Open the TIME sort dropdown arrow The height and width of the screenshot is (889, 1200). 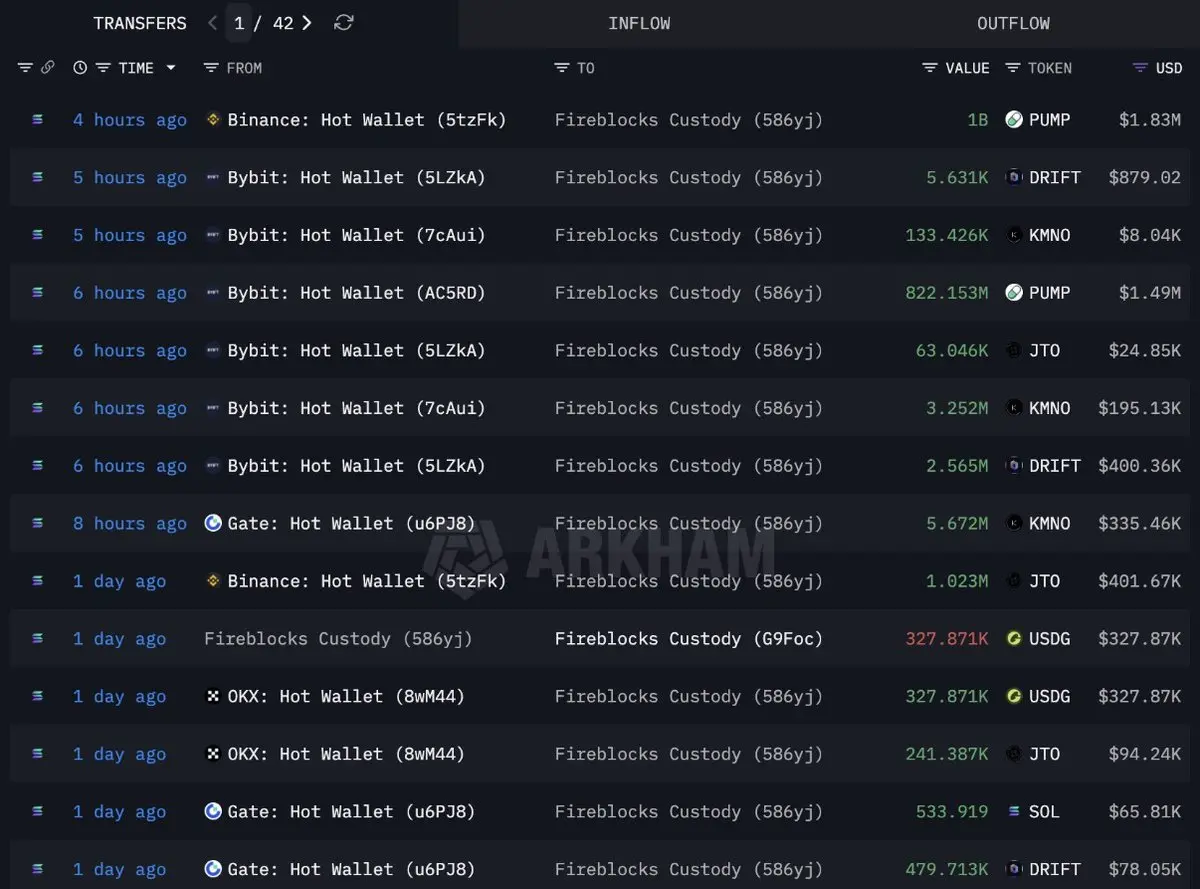[171, 68]
